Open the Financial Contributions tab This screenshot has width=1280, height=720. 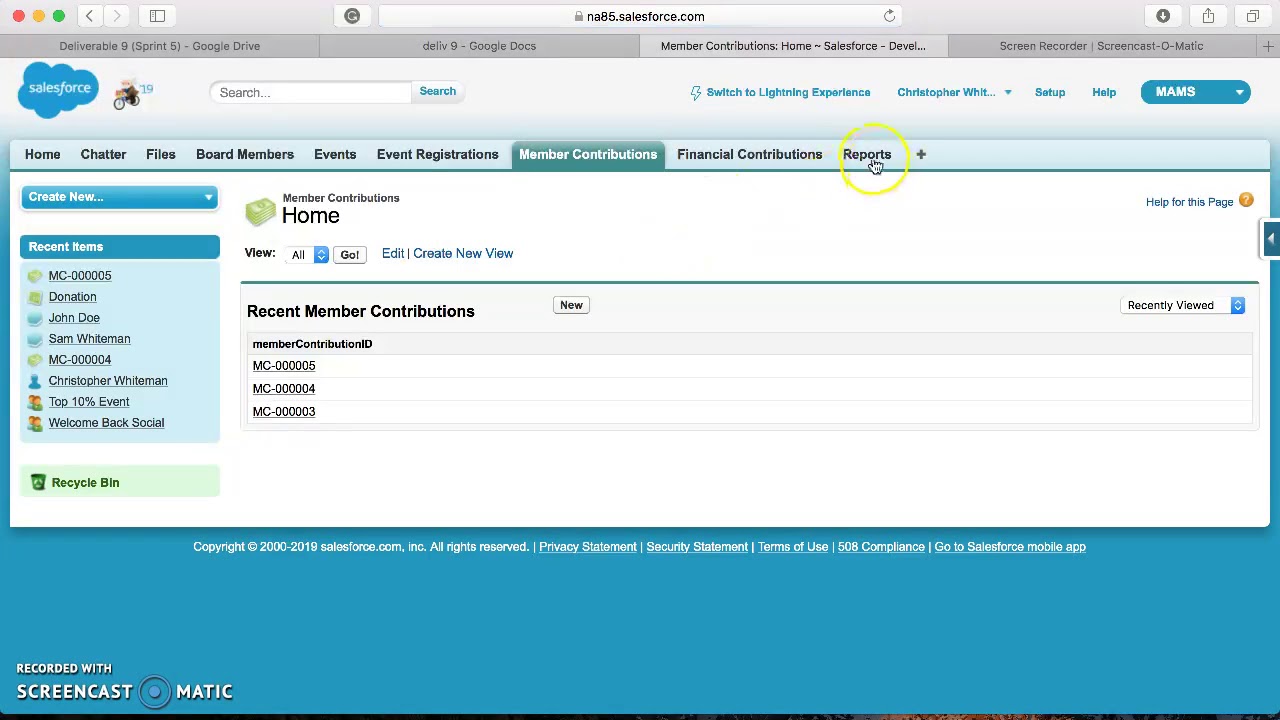[x=749, y=155]
